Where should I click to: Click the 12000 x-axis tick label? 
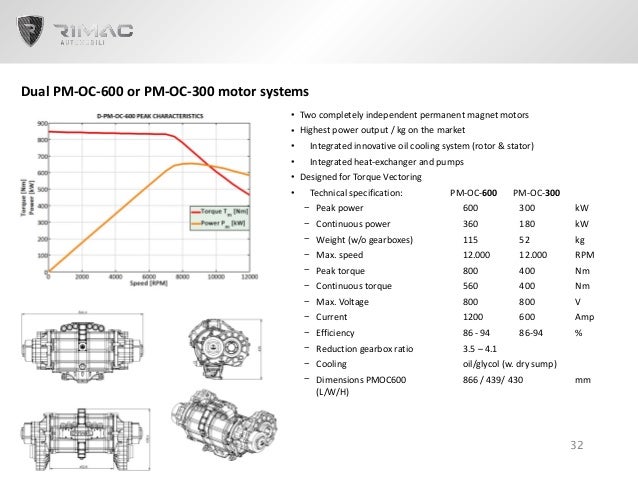[249, 277]
